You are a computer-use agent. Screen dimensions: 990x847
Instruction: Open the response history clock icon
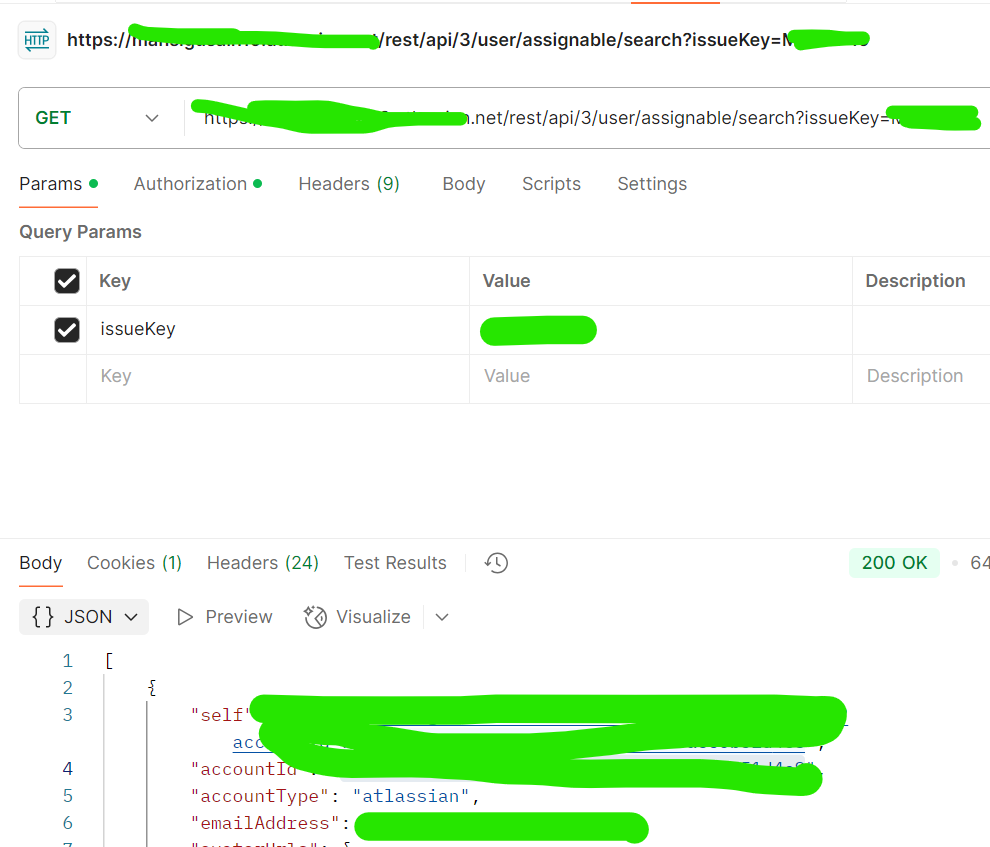point(495,563)
